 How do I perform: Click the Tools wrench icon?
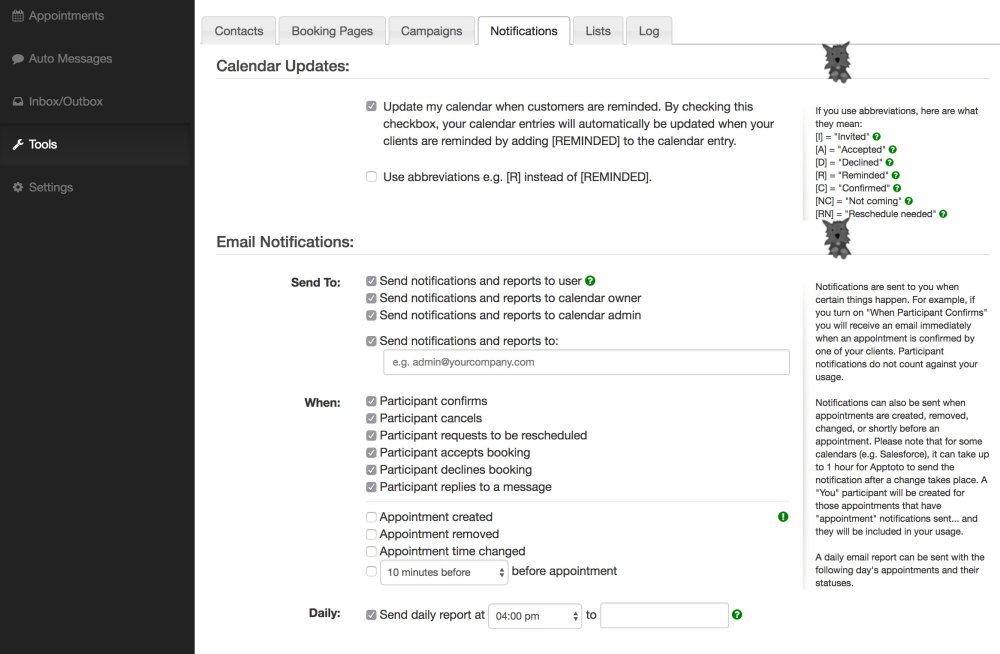18,144
